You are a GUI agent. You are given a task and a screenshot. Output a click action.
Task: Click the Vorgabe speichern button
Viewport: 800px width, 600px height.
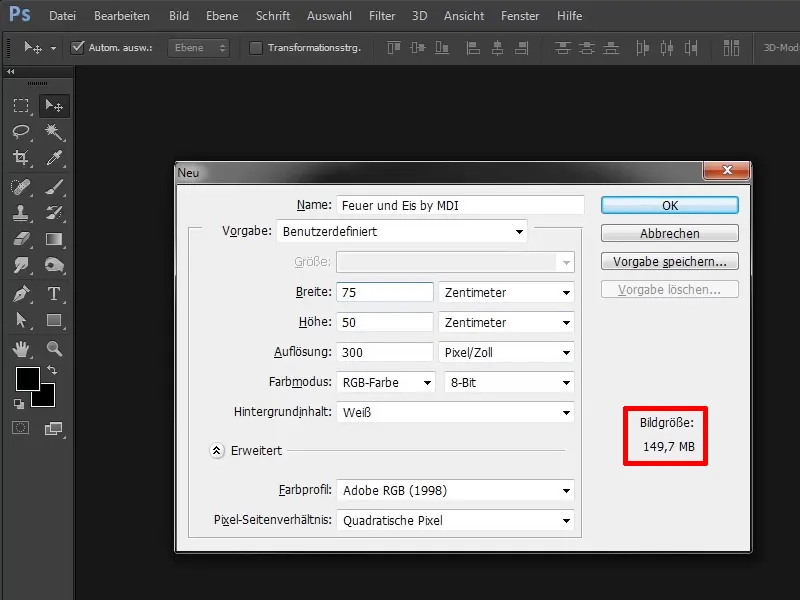coord(669,261)
